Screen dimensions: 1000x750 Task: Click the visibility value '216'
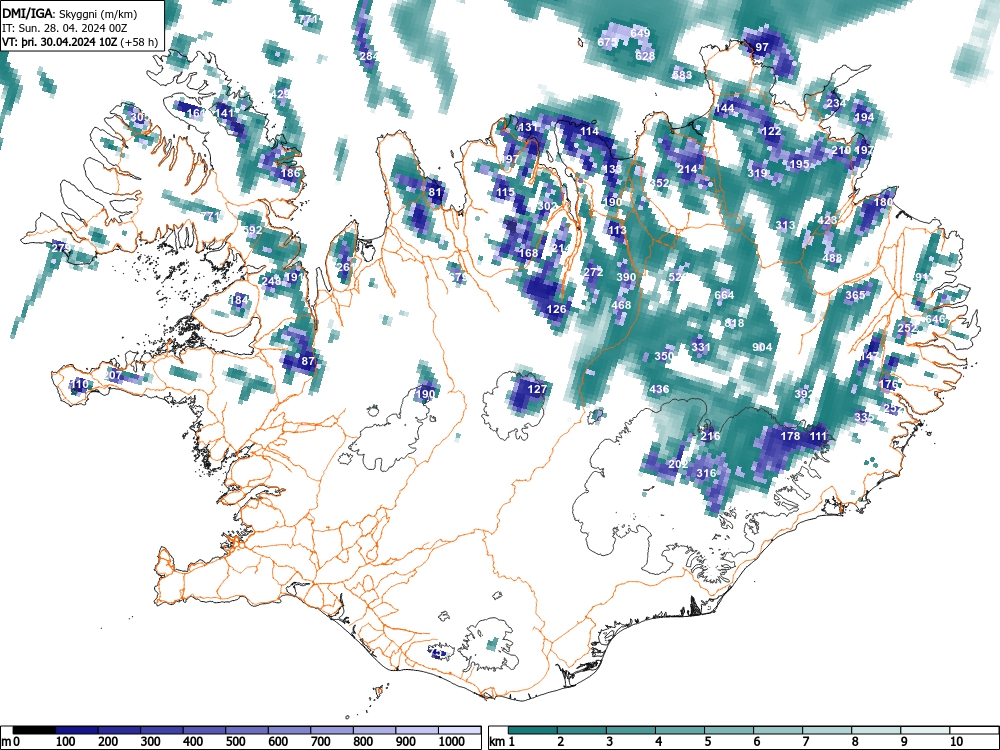point(710,436)
